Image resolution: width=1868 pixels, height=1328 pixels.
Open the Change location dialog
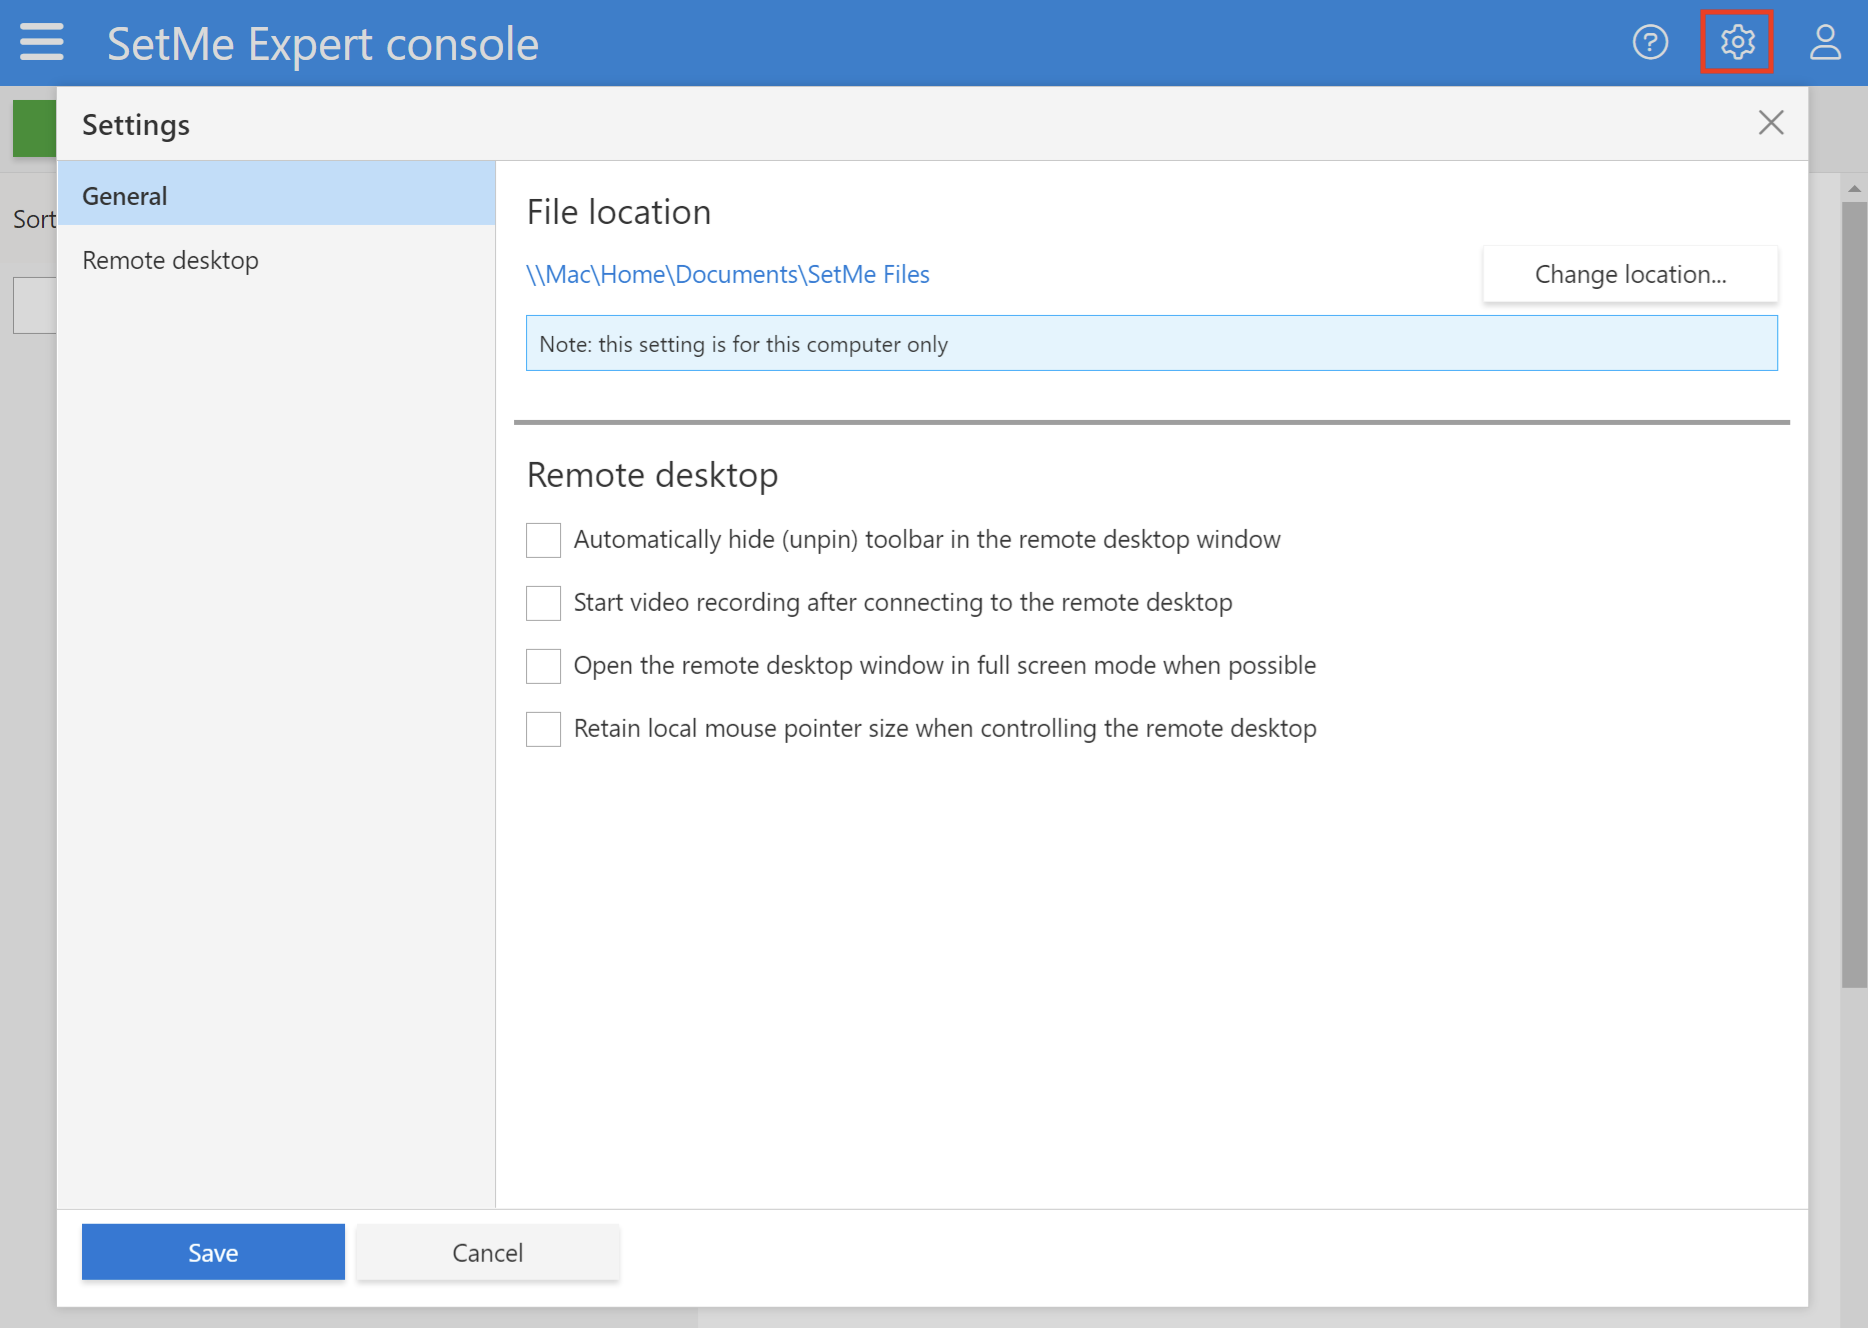[x=1629, y=273]
